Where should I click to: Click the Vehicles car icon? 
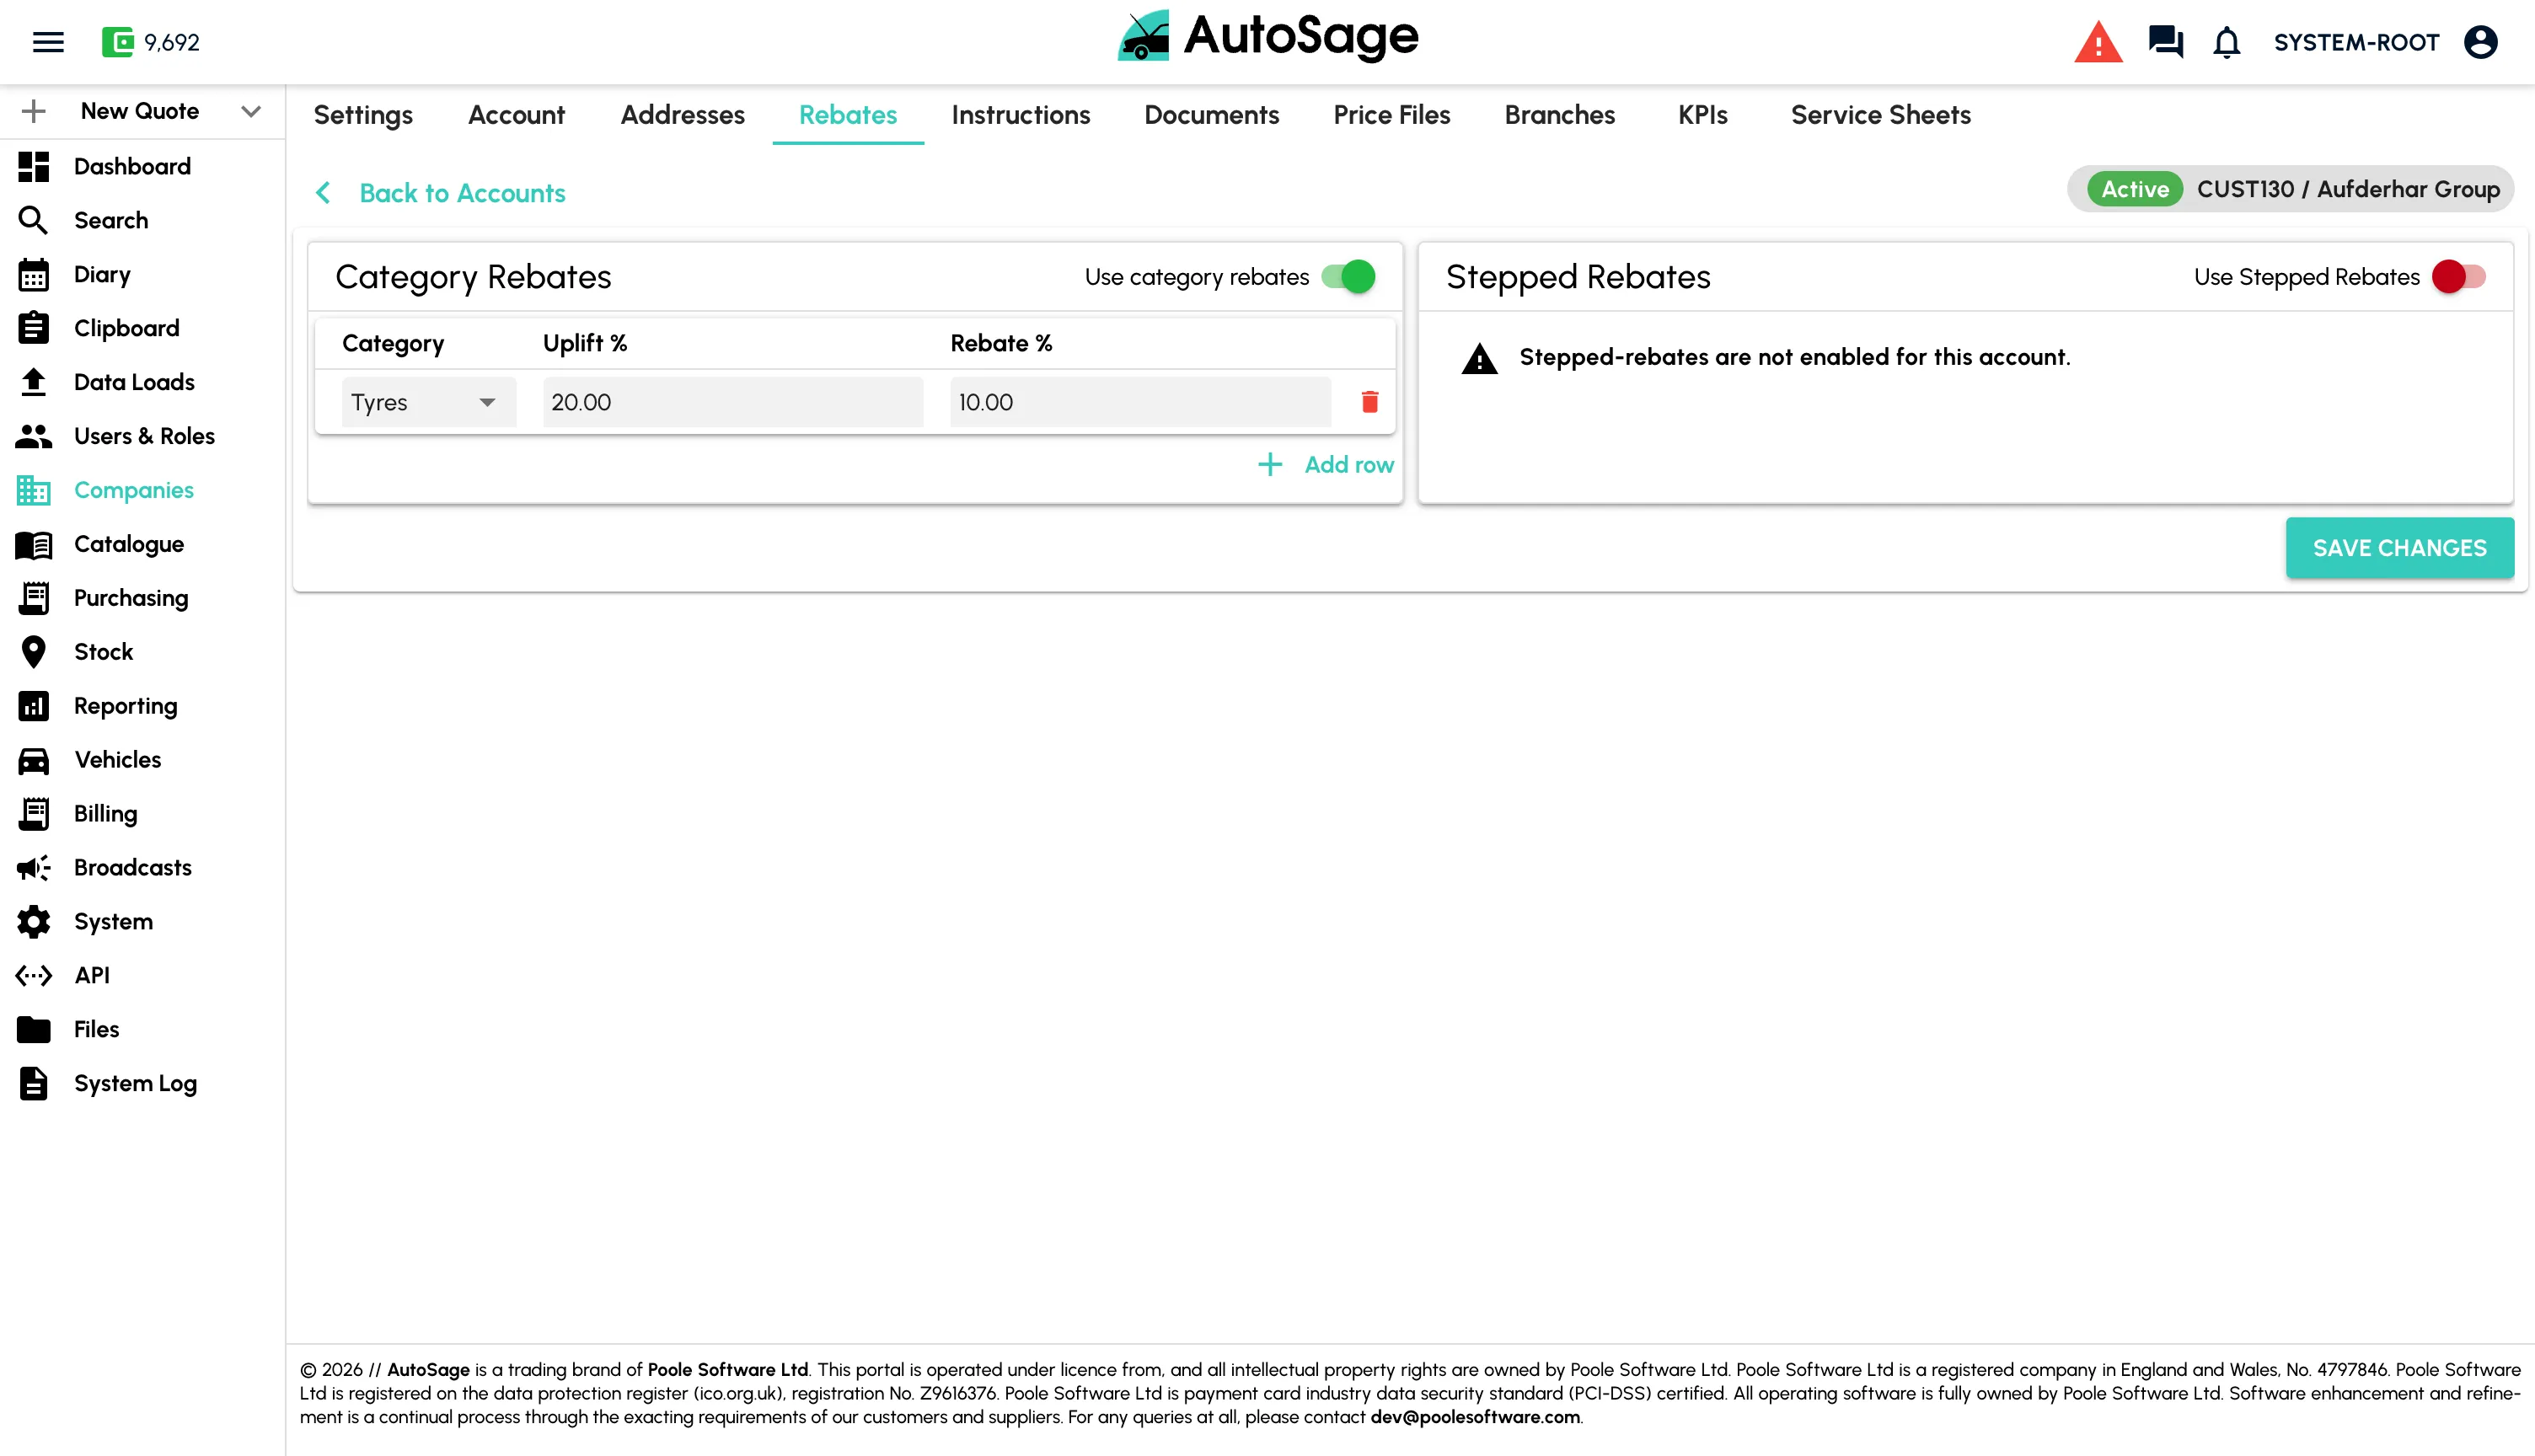tap(33, 760)
